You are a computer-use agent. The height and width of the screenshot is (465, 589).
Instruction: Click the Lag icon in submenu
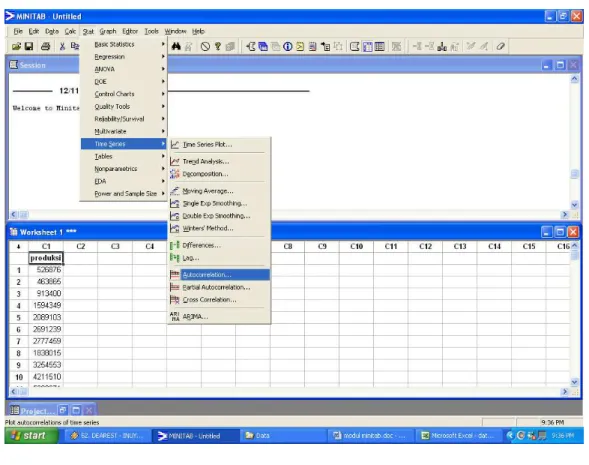(x=175, y=258)
